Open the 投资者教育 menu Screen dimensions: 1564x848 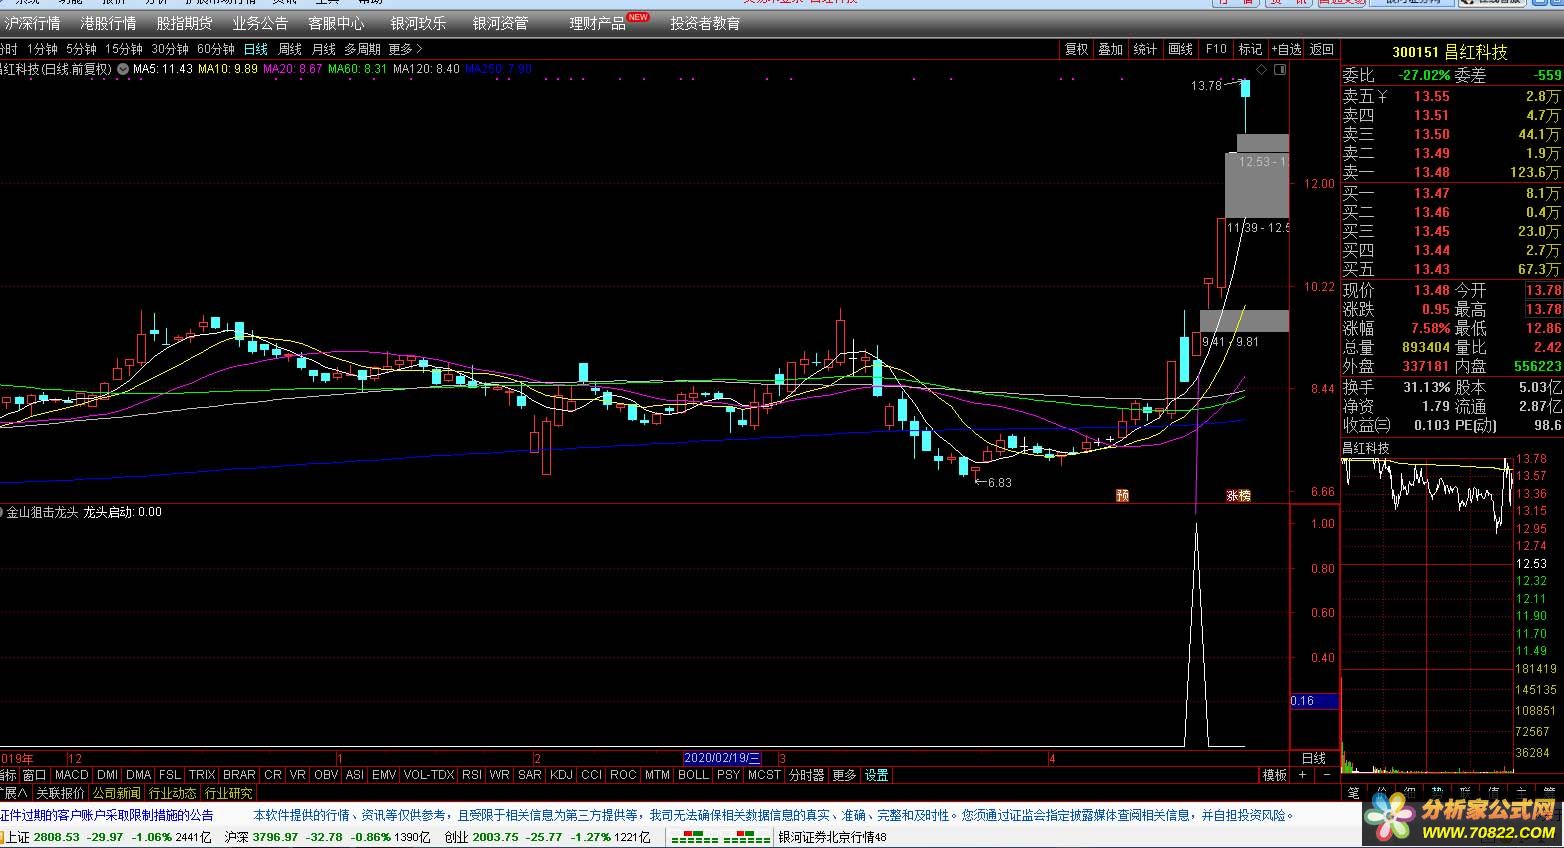705,23
